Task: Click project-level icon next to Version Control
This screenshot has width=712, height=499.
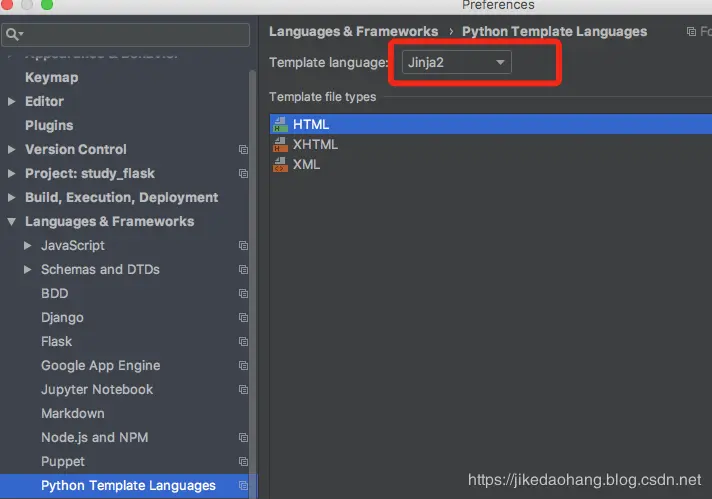Action: pyautogui.click(x=243, y=149)
